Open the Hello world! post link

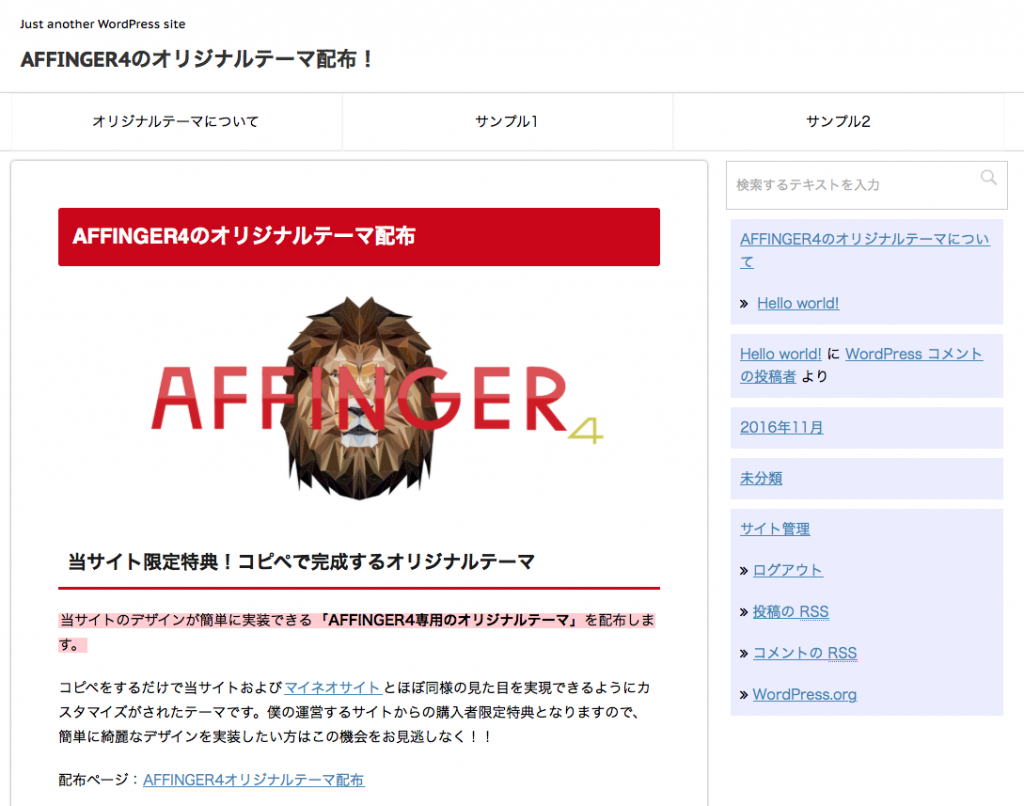pos(798,303)
